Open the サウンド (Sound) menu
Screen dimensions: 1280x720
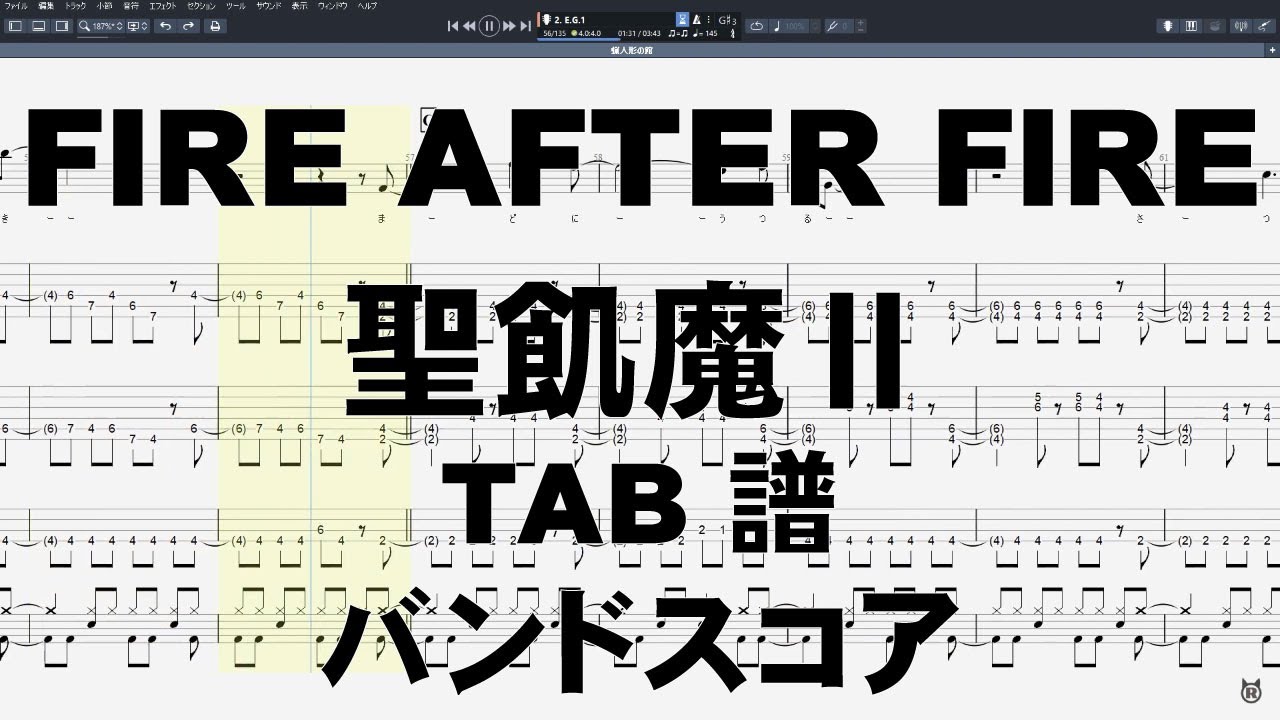[269, 6]
